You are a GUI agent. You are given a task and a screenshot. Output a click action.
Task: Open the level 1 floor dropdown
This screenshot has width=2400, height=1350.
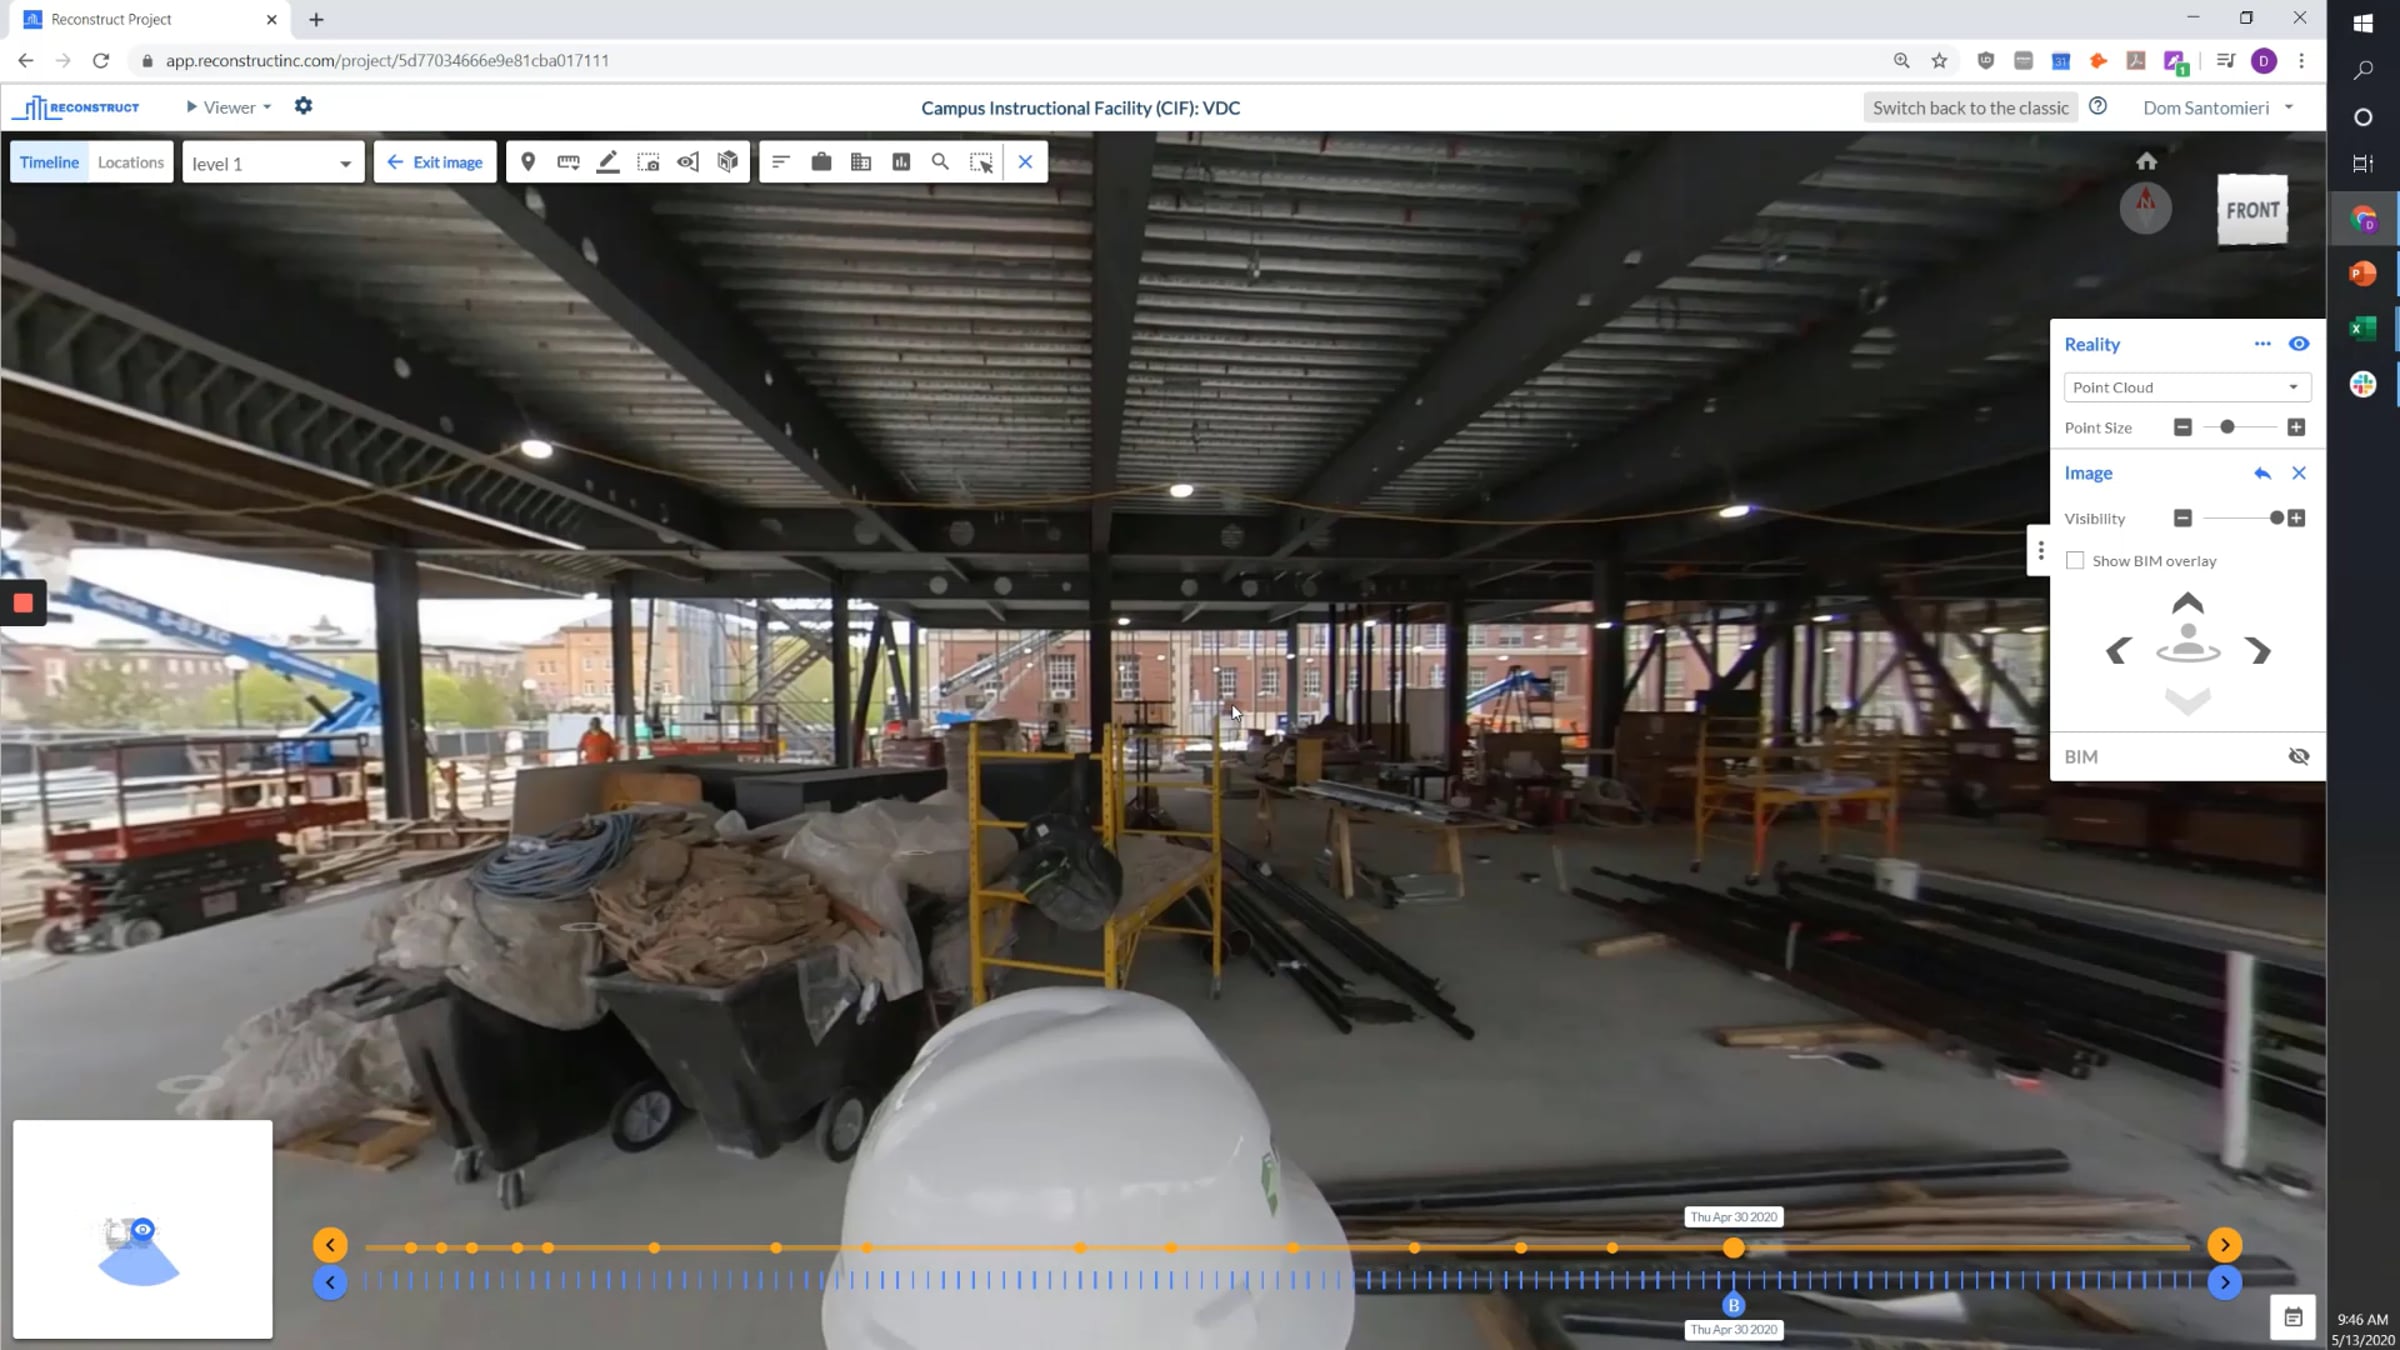point(272,163)
